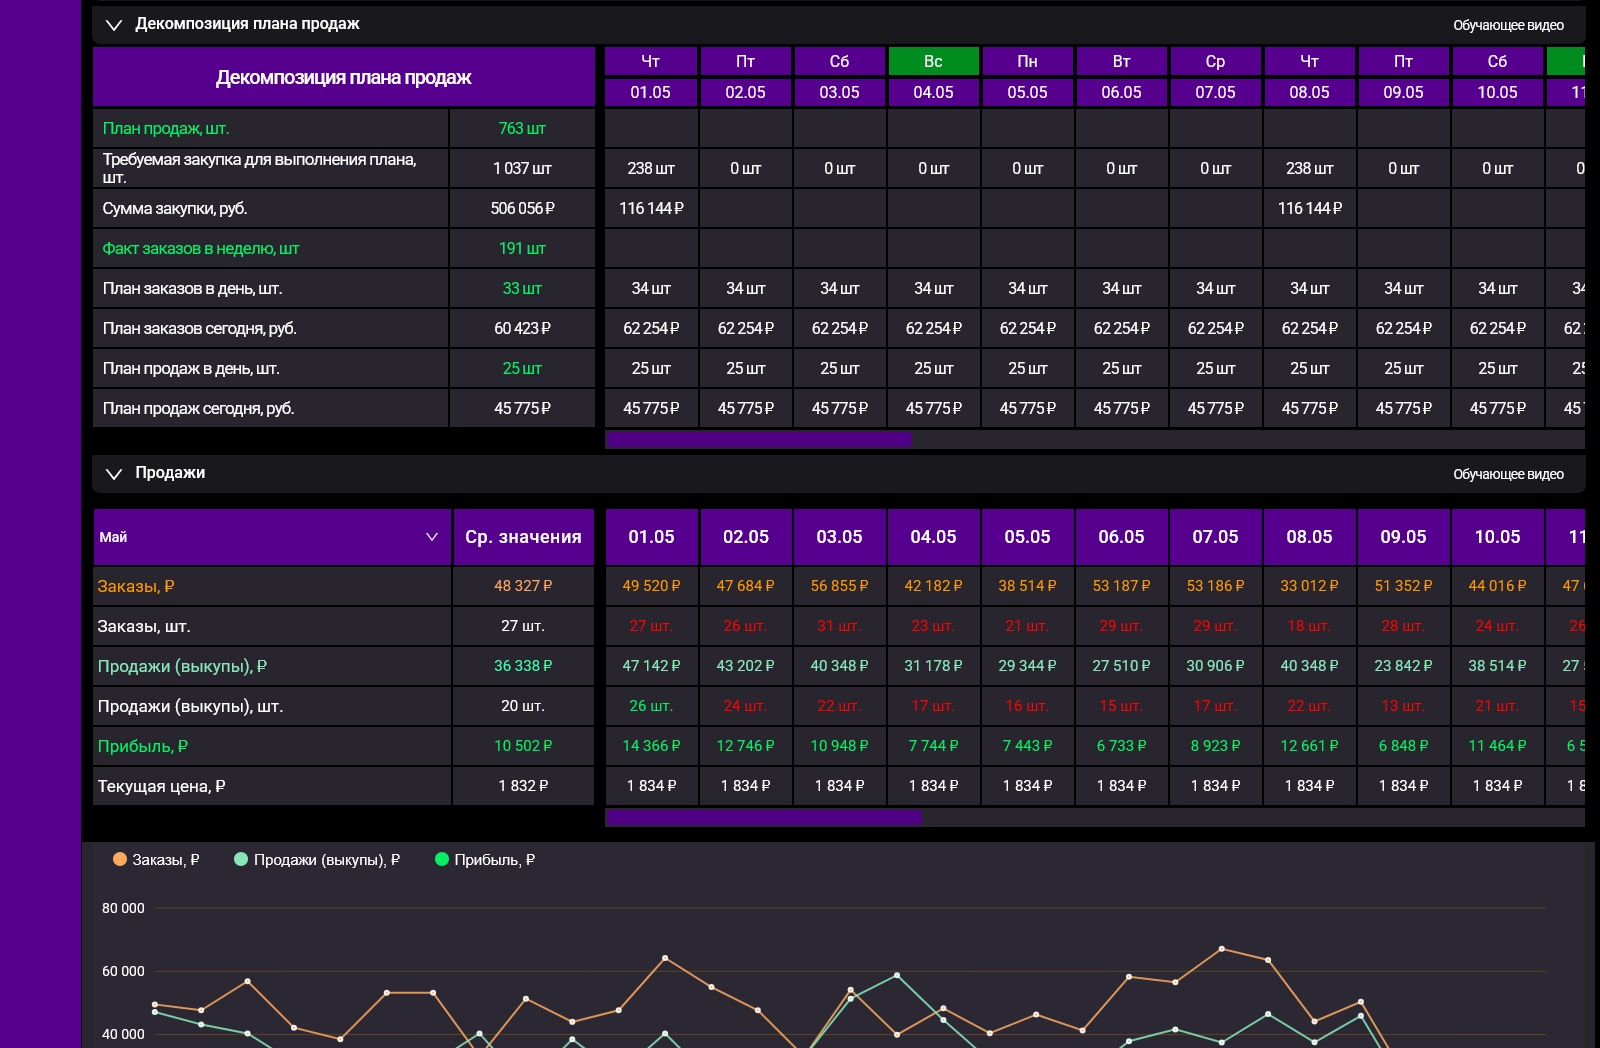Click Заказы, шт. row label

[x=144, y=626]
